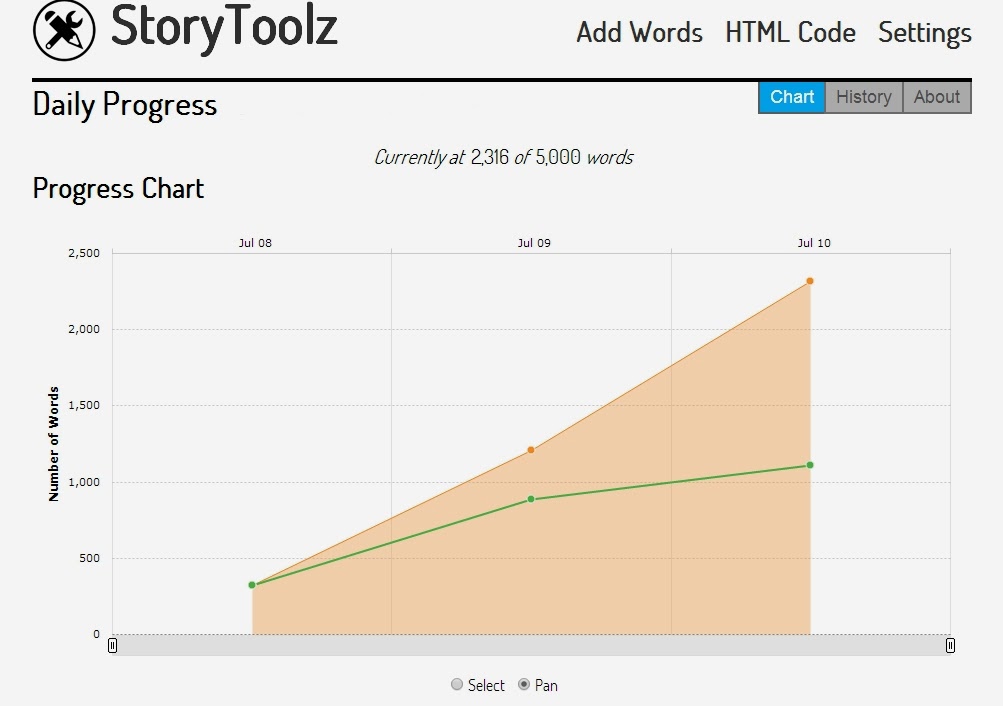Screen dimensions: 1003x706
Task: Click the StoryToolz site title
Action: [224, 28]
